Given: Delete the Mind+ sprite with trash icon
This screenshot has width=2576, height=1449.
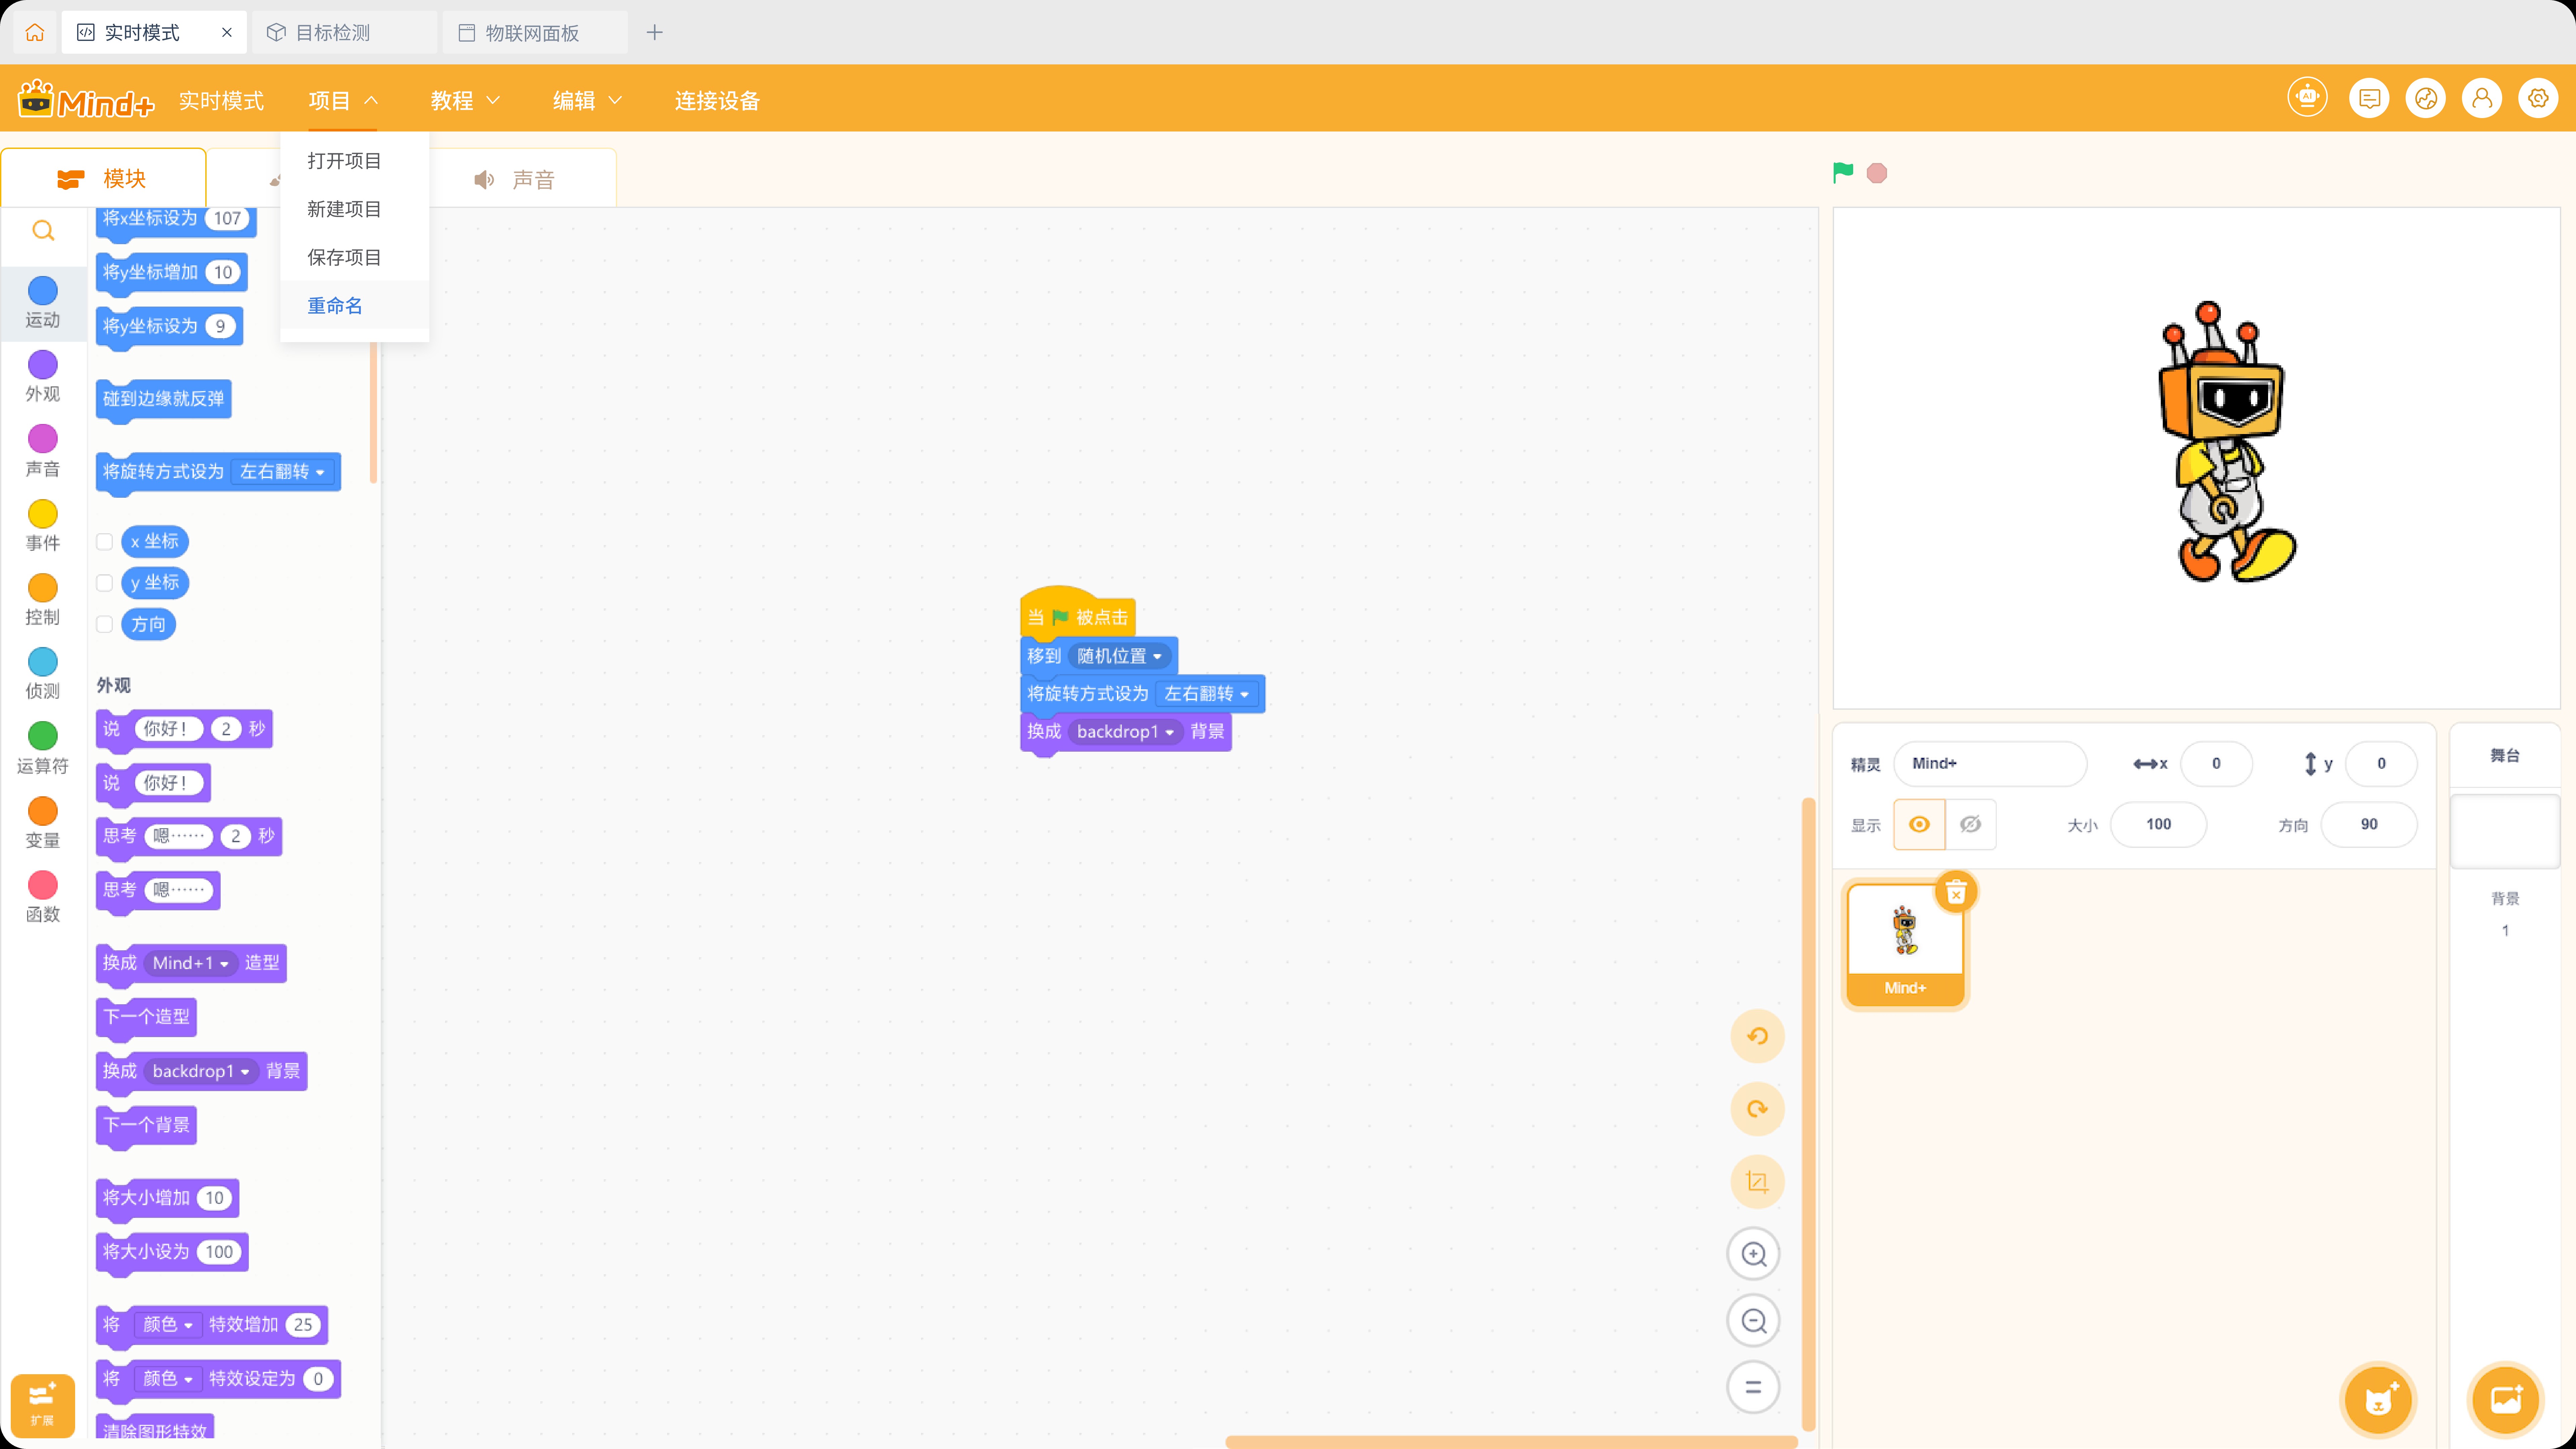Looking at the screenshot, I should (x=1956, y=892).
